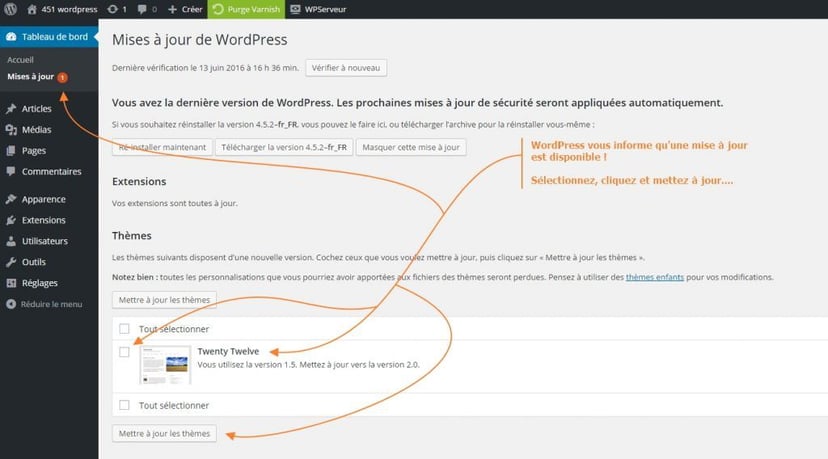The width and height of the screenshot is (828, 459).
Task: Collapse the sidebar with Réduire le menu
Action: pyautogui.click(x=50, y=304)
